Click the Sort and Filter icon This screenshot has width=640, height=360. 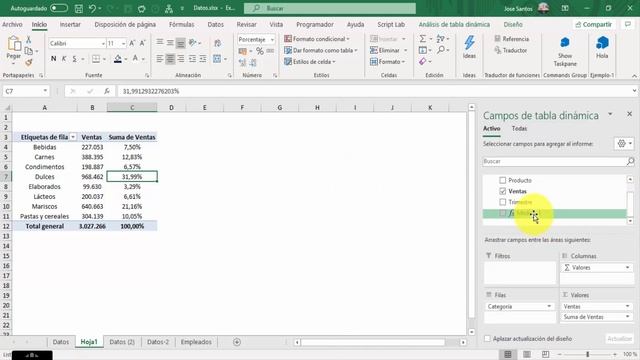(440, 38)
